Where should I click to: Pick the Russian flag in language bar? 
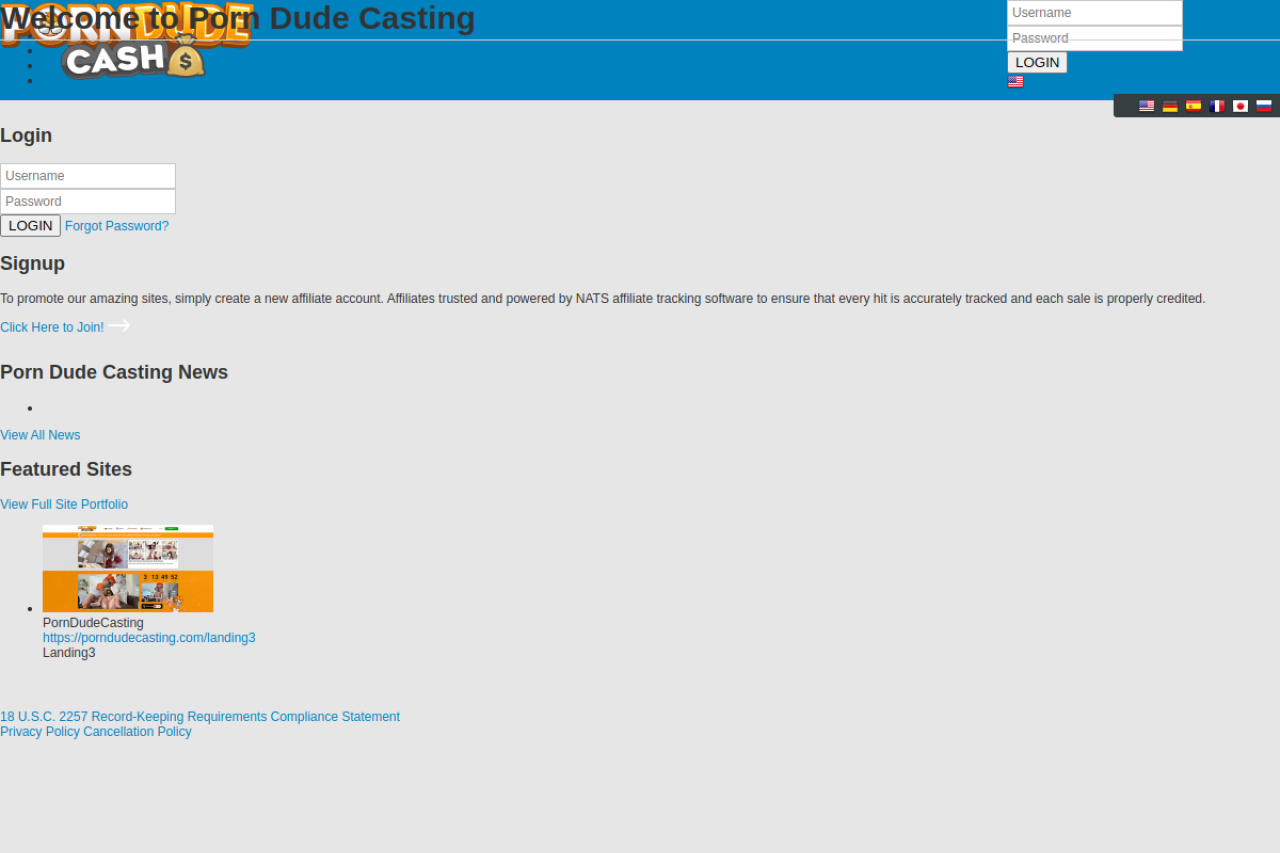(x=1264, y=106)
